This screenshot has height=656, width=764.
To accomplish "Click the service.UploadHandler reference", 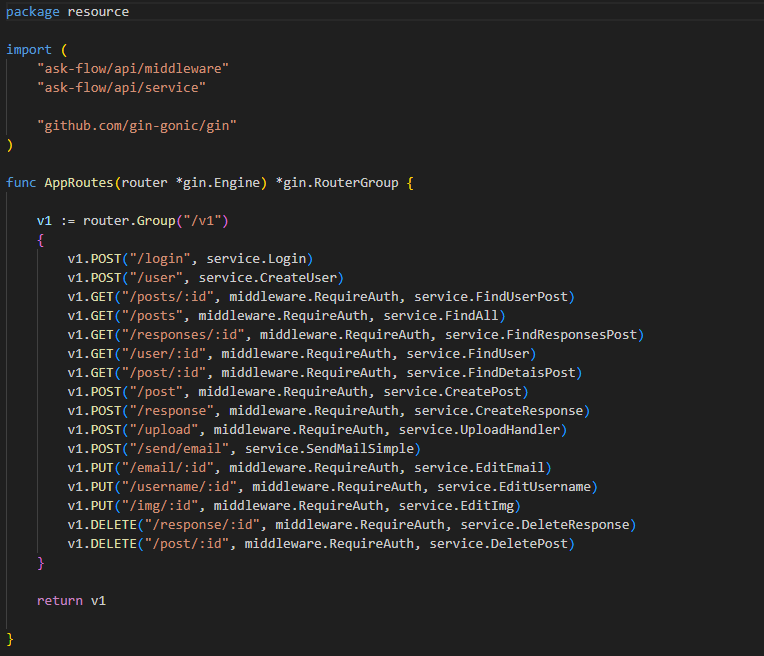I will [483, 429].
